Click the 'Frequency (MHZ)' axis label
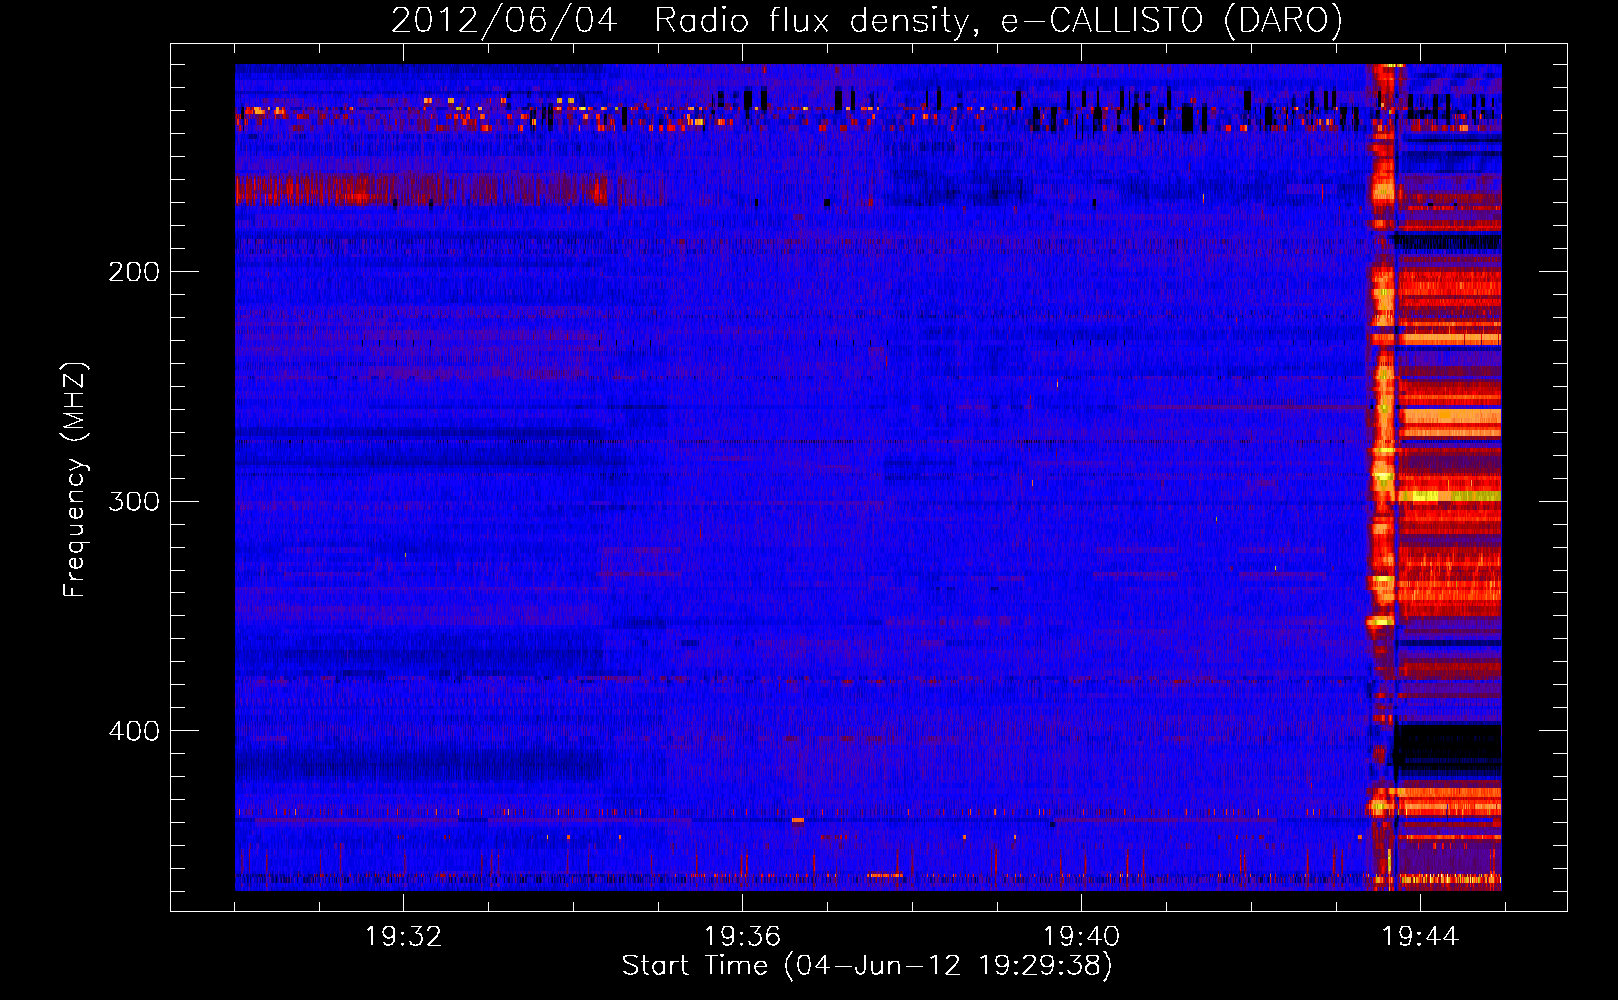The height and width of the screenshot is (1000, 1618). coord(75,480)
